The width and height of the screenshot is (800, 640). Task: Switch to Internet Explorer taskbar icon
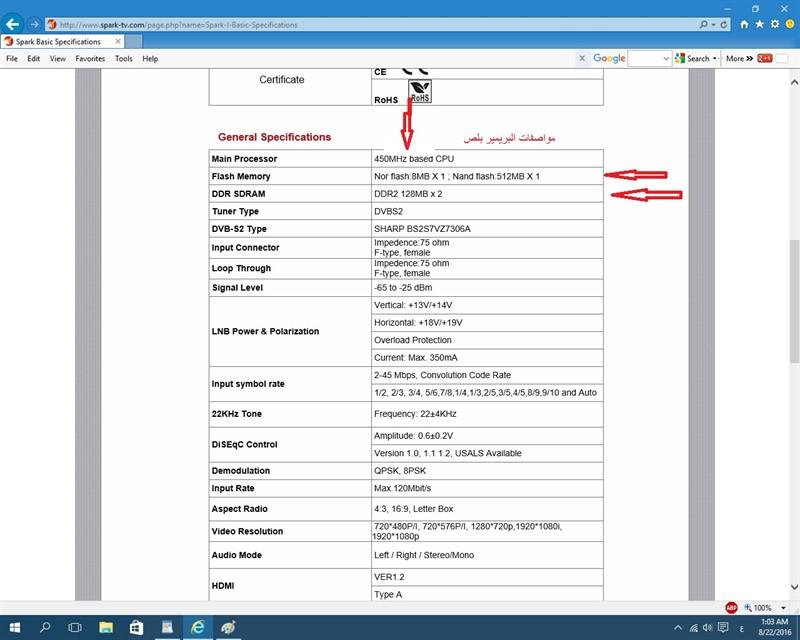(197, 627)
